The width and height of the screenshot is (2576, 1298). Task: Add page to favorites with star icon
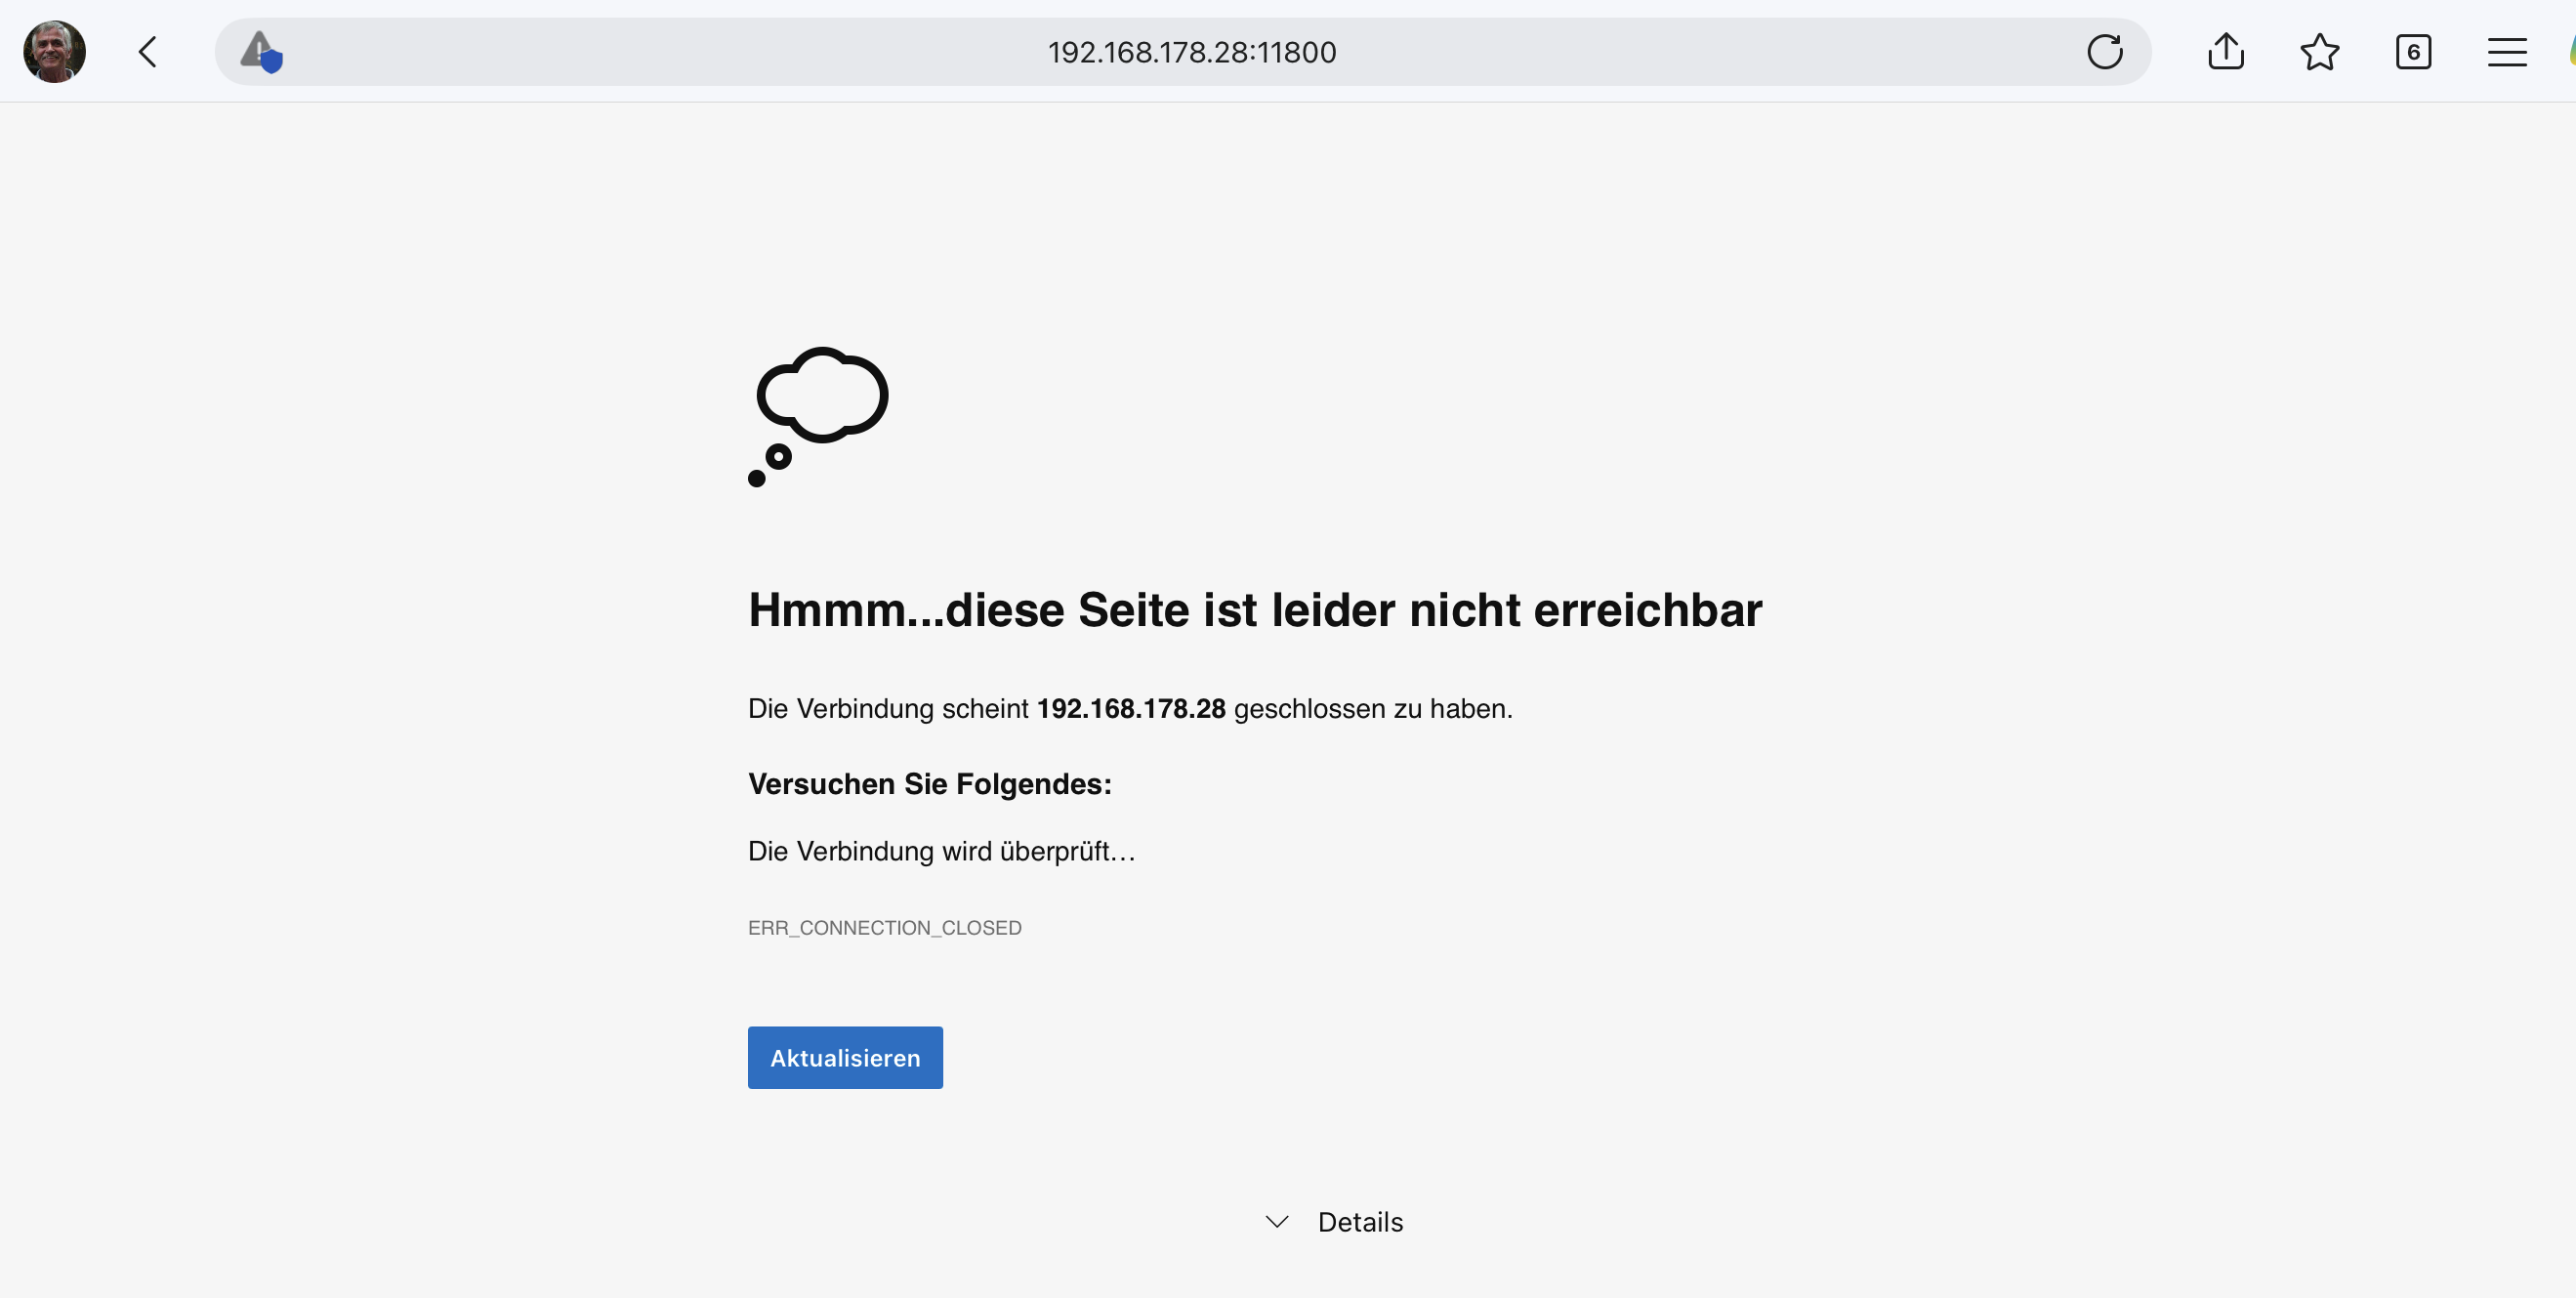tap(2319, 52)
